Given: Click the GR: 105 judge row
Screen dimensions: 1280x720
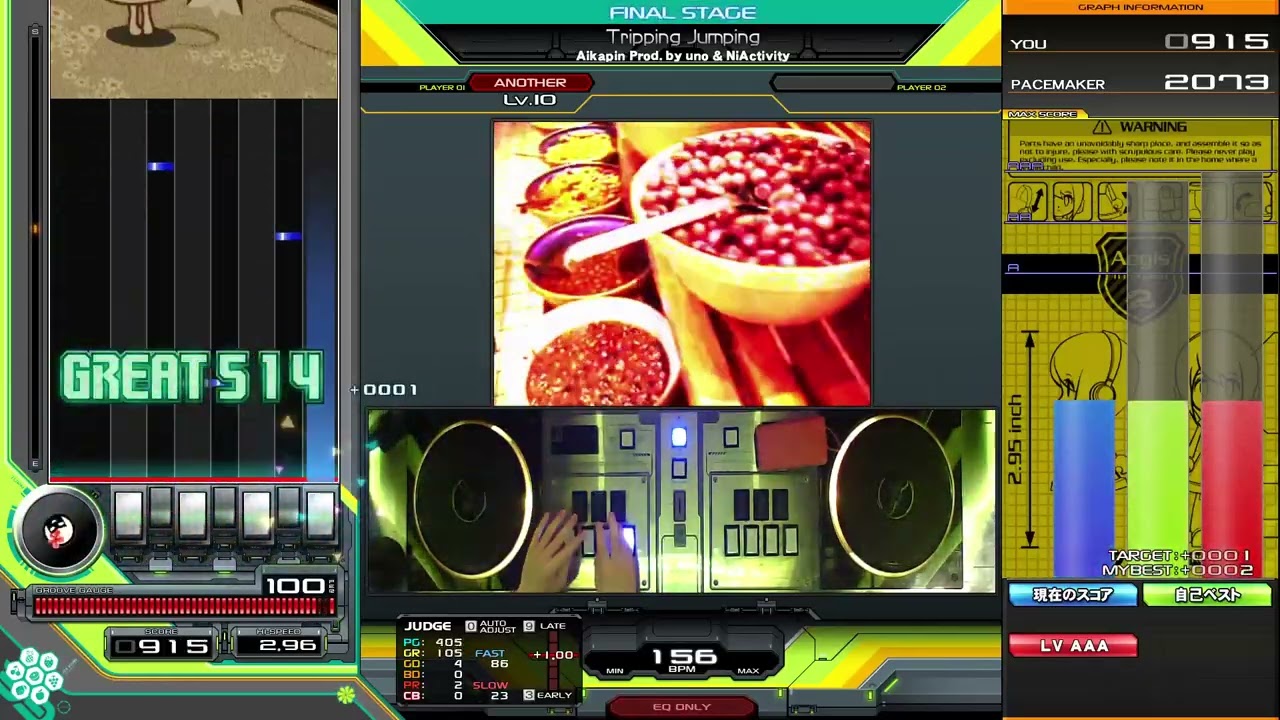Looking at the screenshot, I should coord(433,653).
